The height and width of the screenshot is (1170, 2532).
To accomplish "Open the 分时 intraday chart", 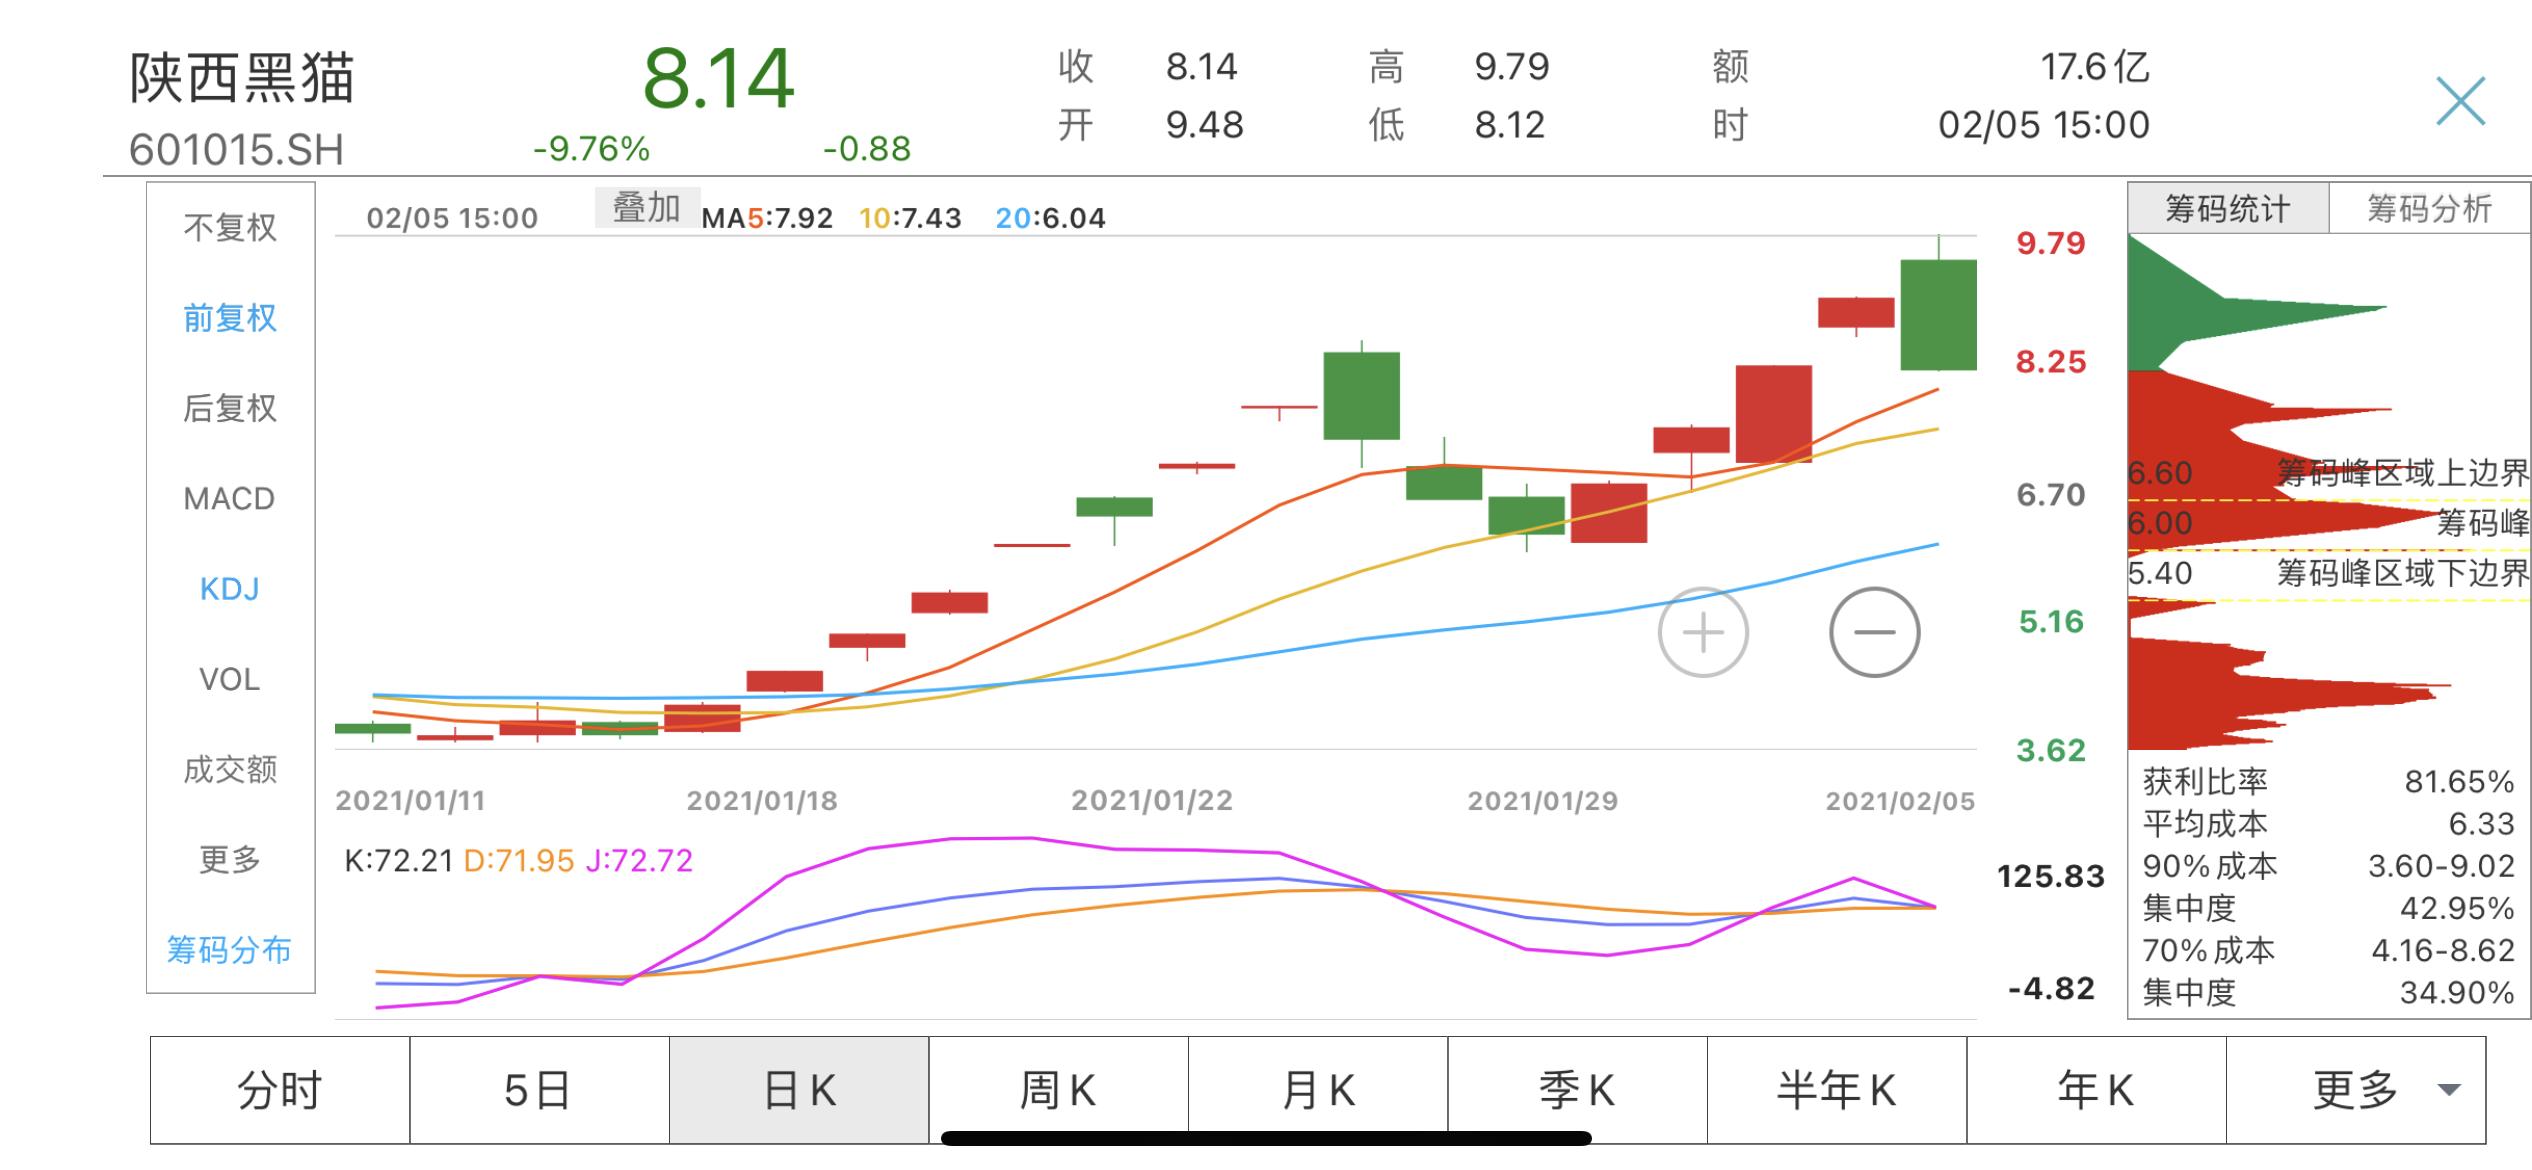I will (x=279, y=1090).
